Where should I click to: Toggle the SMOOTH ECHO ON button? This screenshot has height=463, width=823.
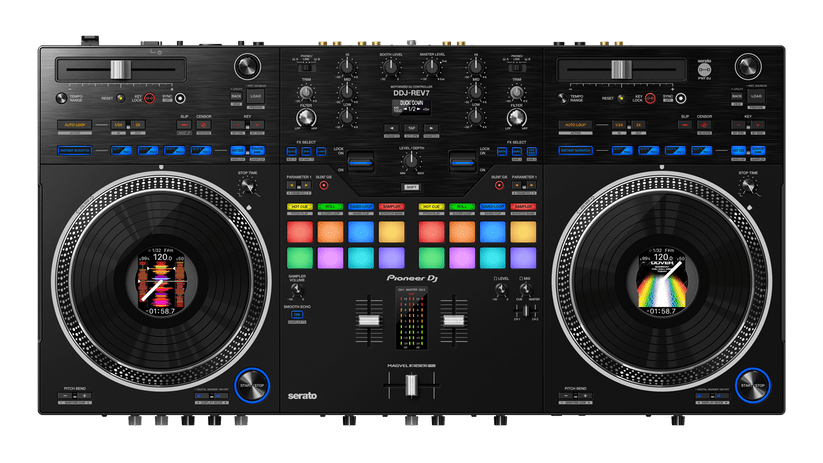coord(297,315)
